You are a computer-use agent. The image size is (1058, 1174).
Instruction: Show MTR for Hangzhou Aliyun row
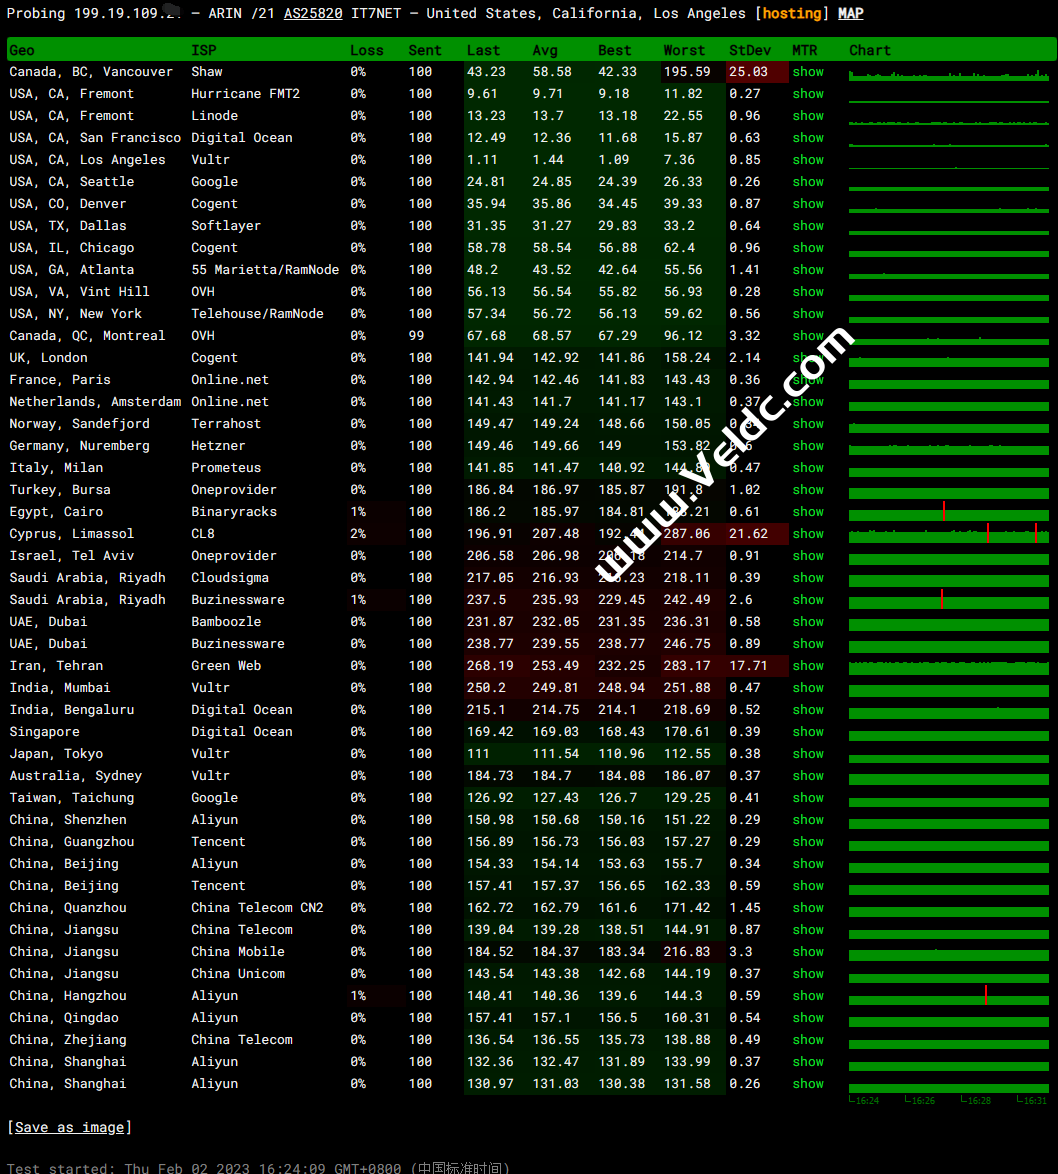click(x=808, y=996)
